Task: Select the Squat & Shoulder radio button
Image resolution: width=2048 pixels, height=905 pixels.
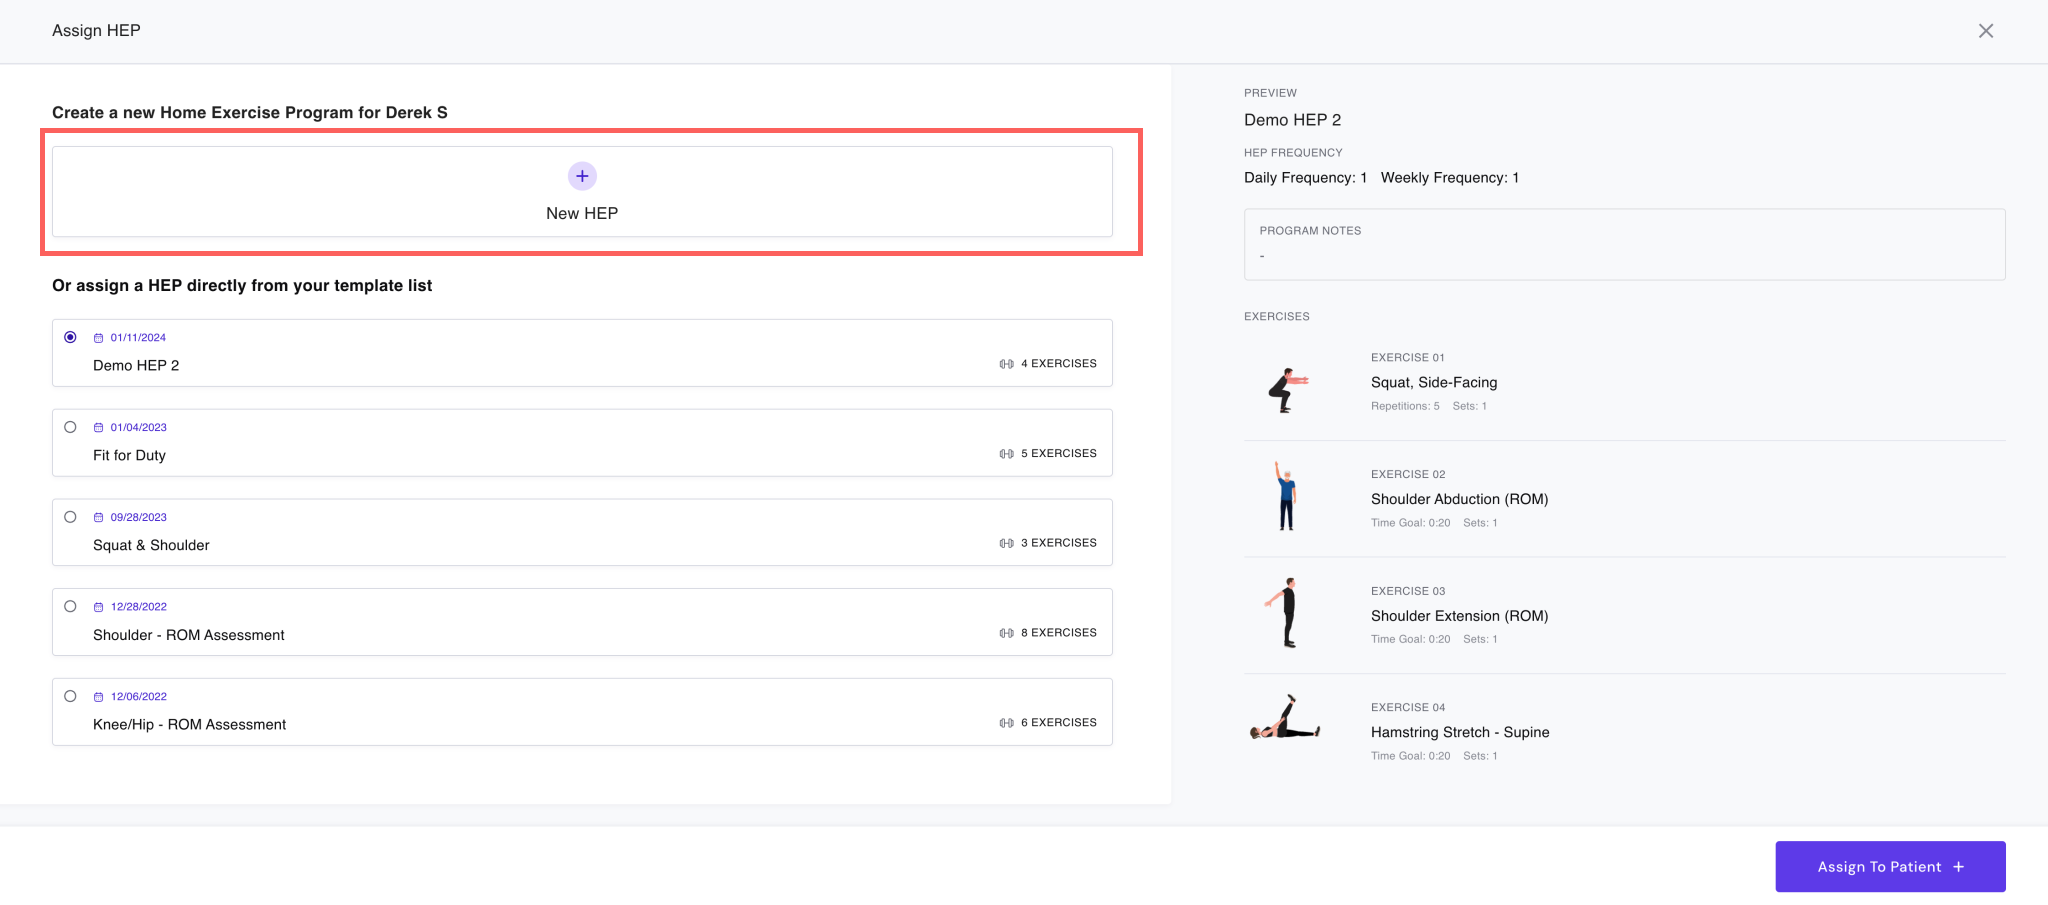Action: (70, 517)
